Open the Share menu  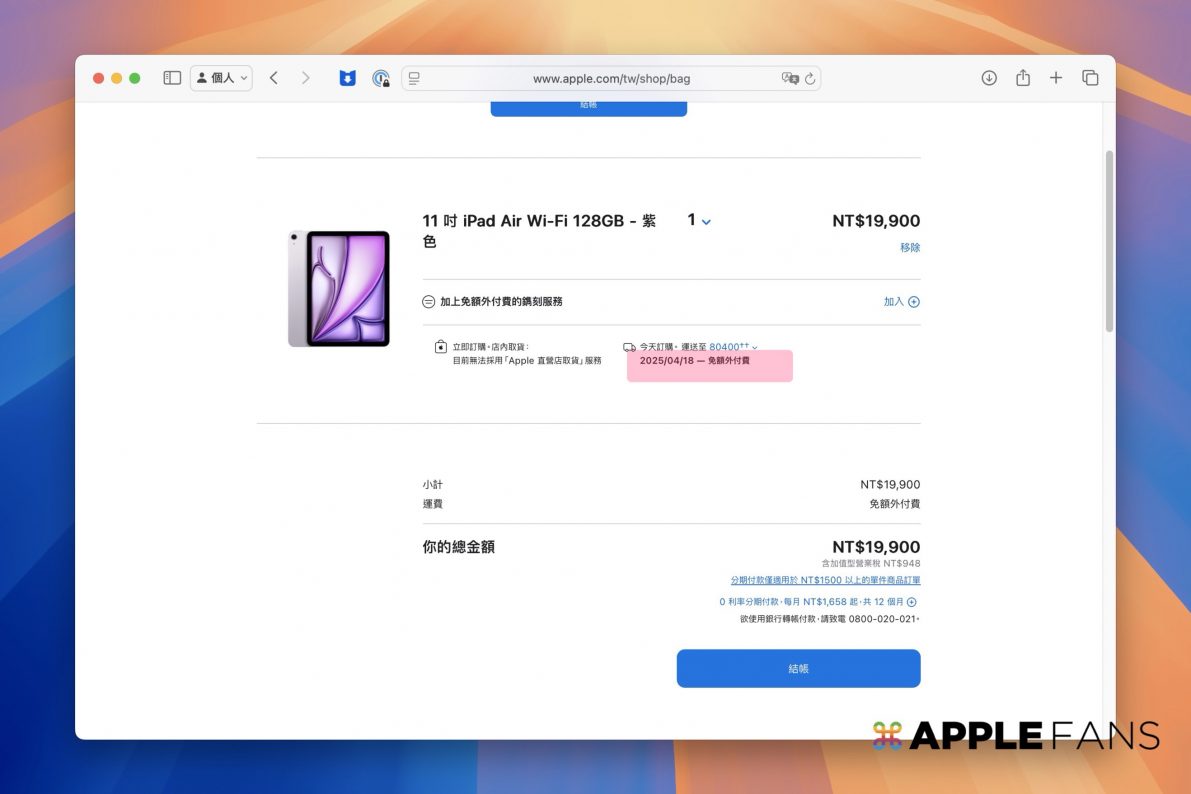tap(1023, 78)
